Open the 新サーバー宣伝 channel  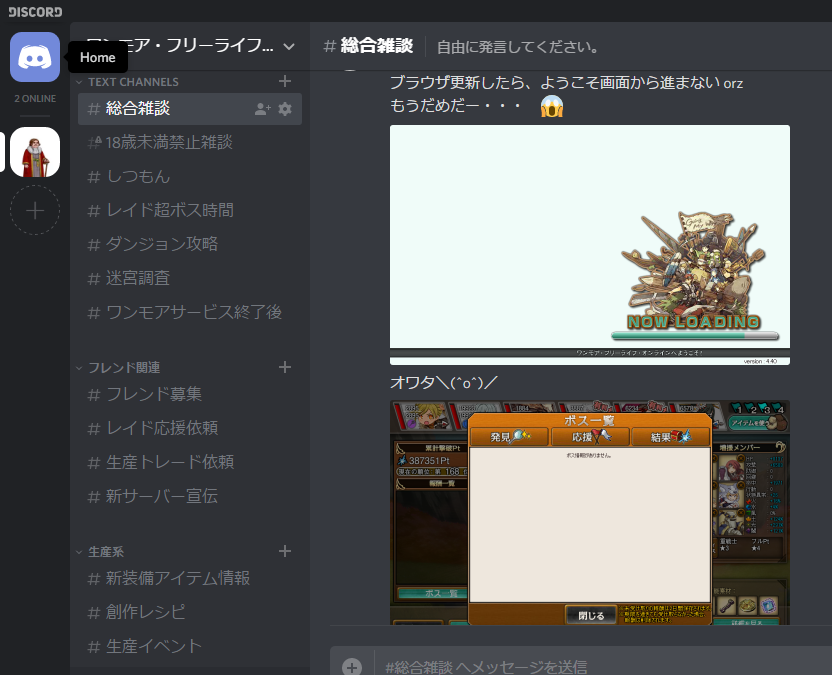pos(190,496)
